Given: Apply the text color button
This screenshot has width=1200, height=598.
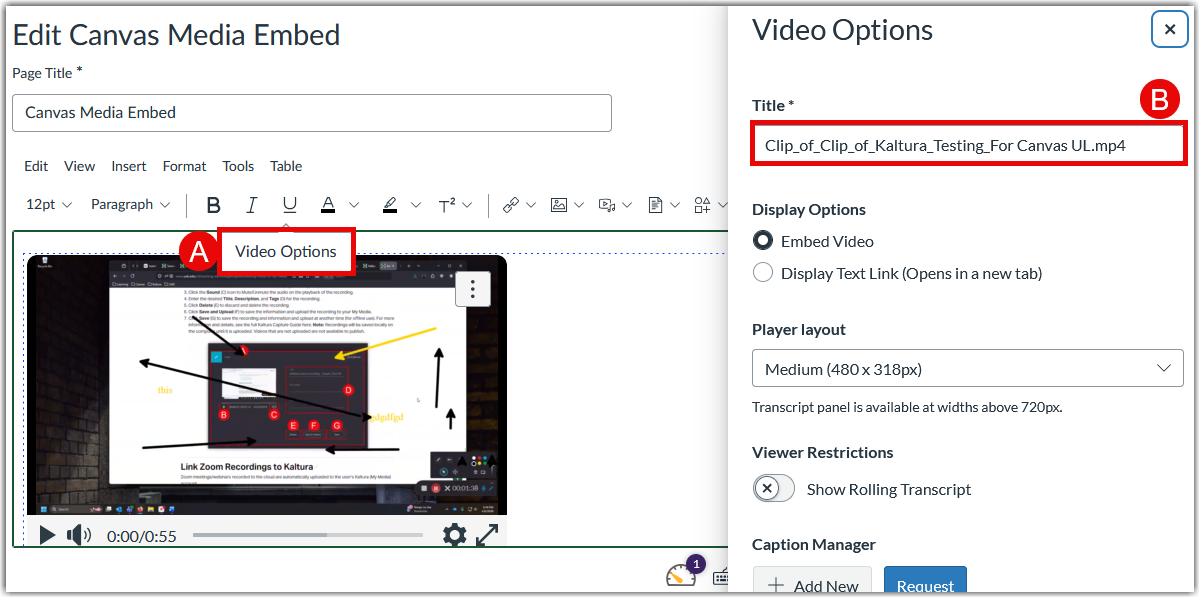Looking at the screenshot, I should (x=327, y=205).
